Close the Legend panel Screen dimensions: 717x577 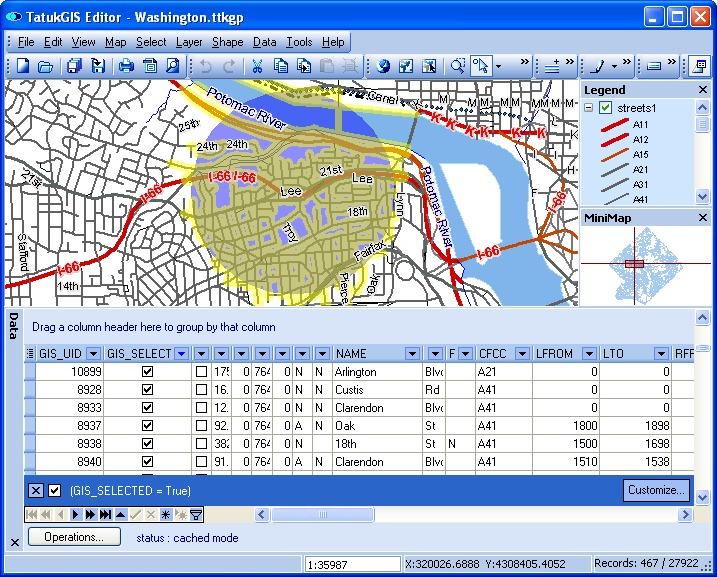pyautogui.click(x=703, y=90)
